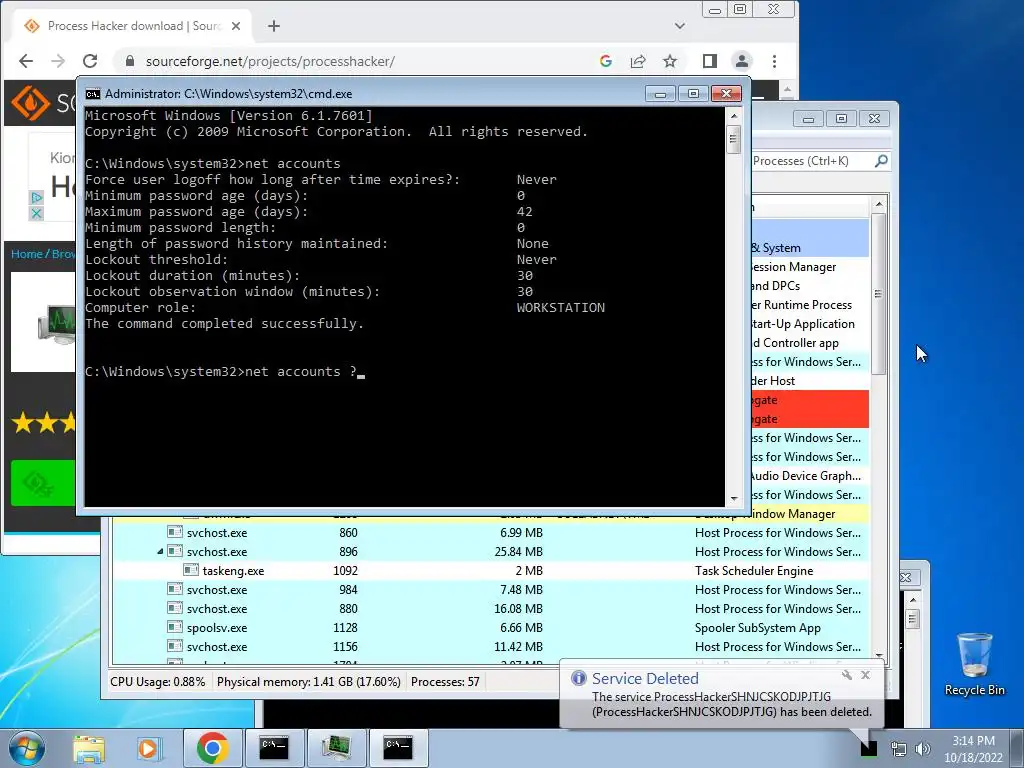Select the taskeng.exe process row
1024x768 pixels.
490,571
